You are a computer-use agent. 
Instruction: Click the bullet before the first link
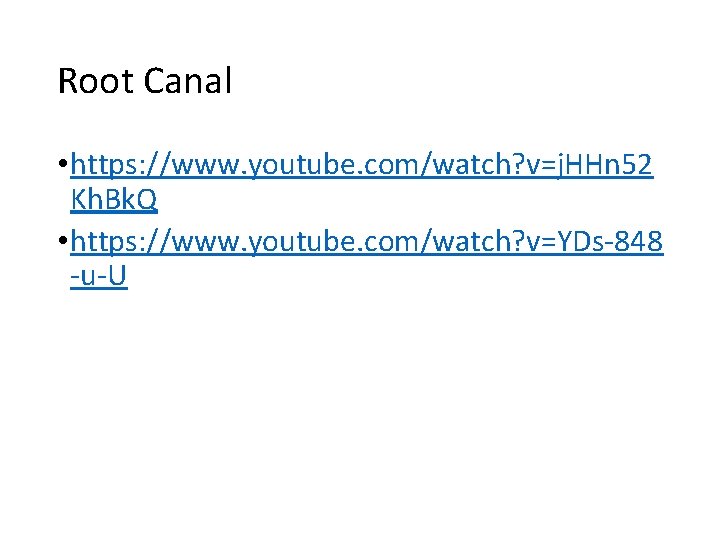point(63,163)
